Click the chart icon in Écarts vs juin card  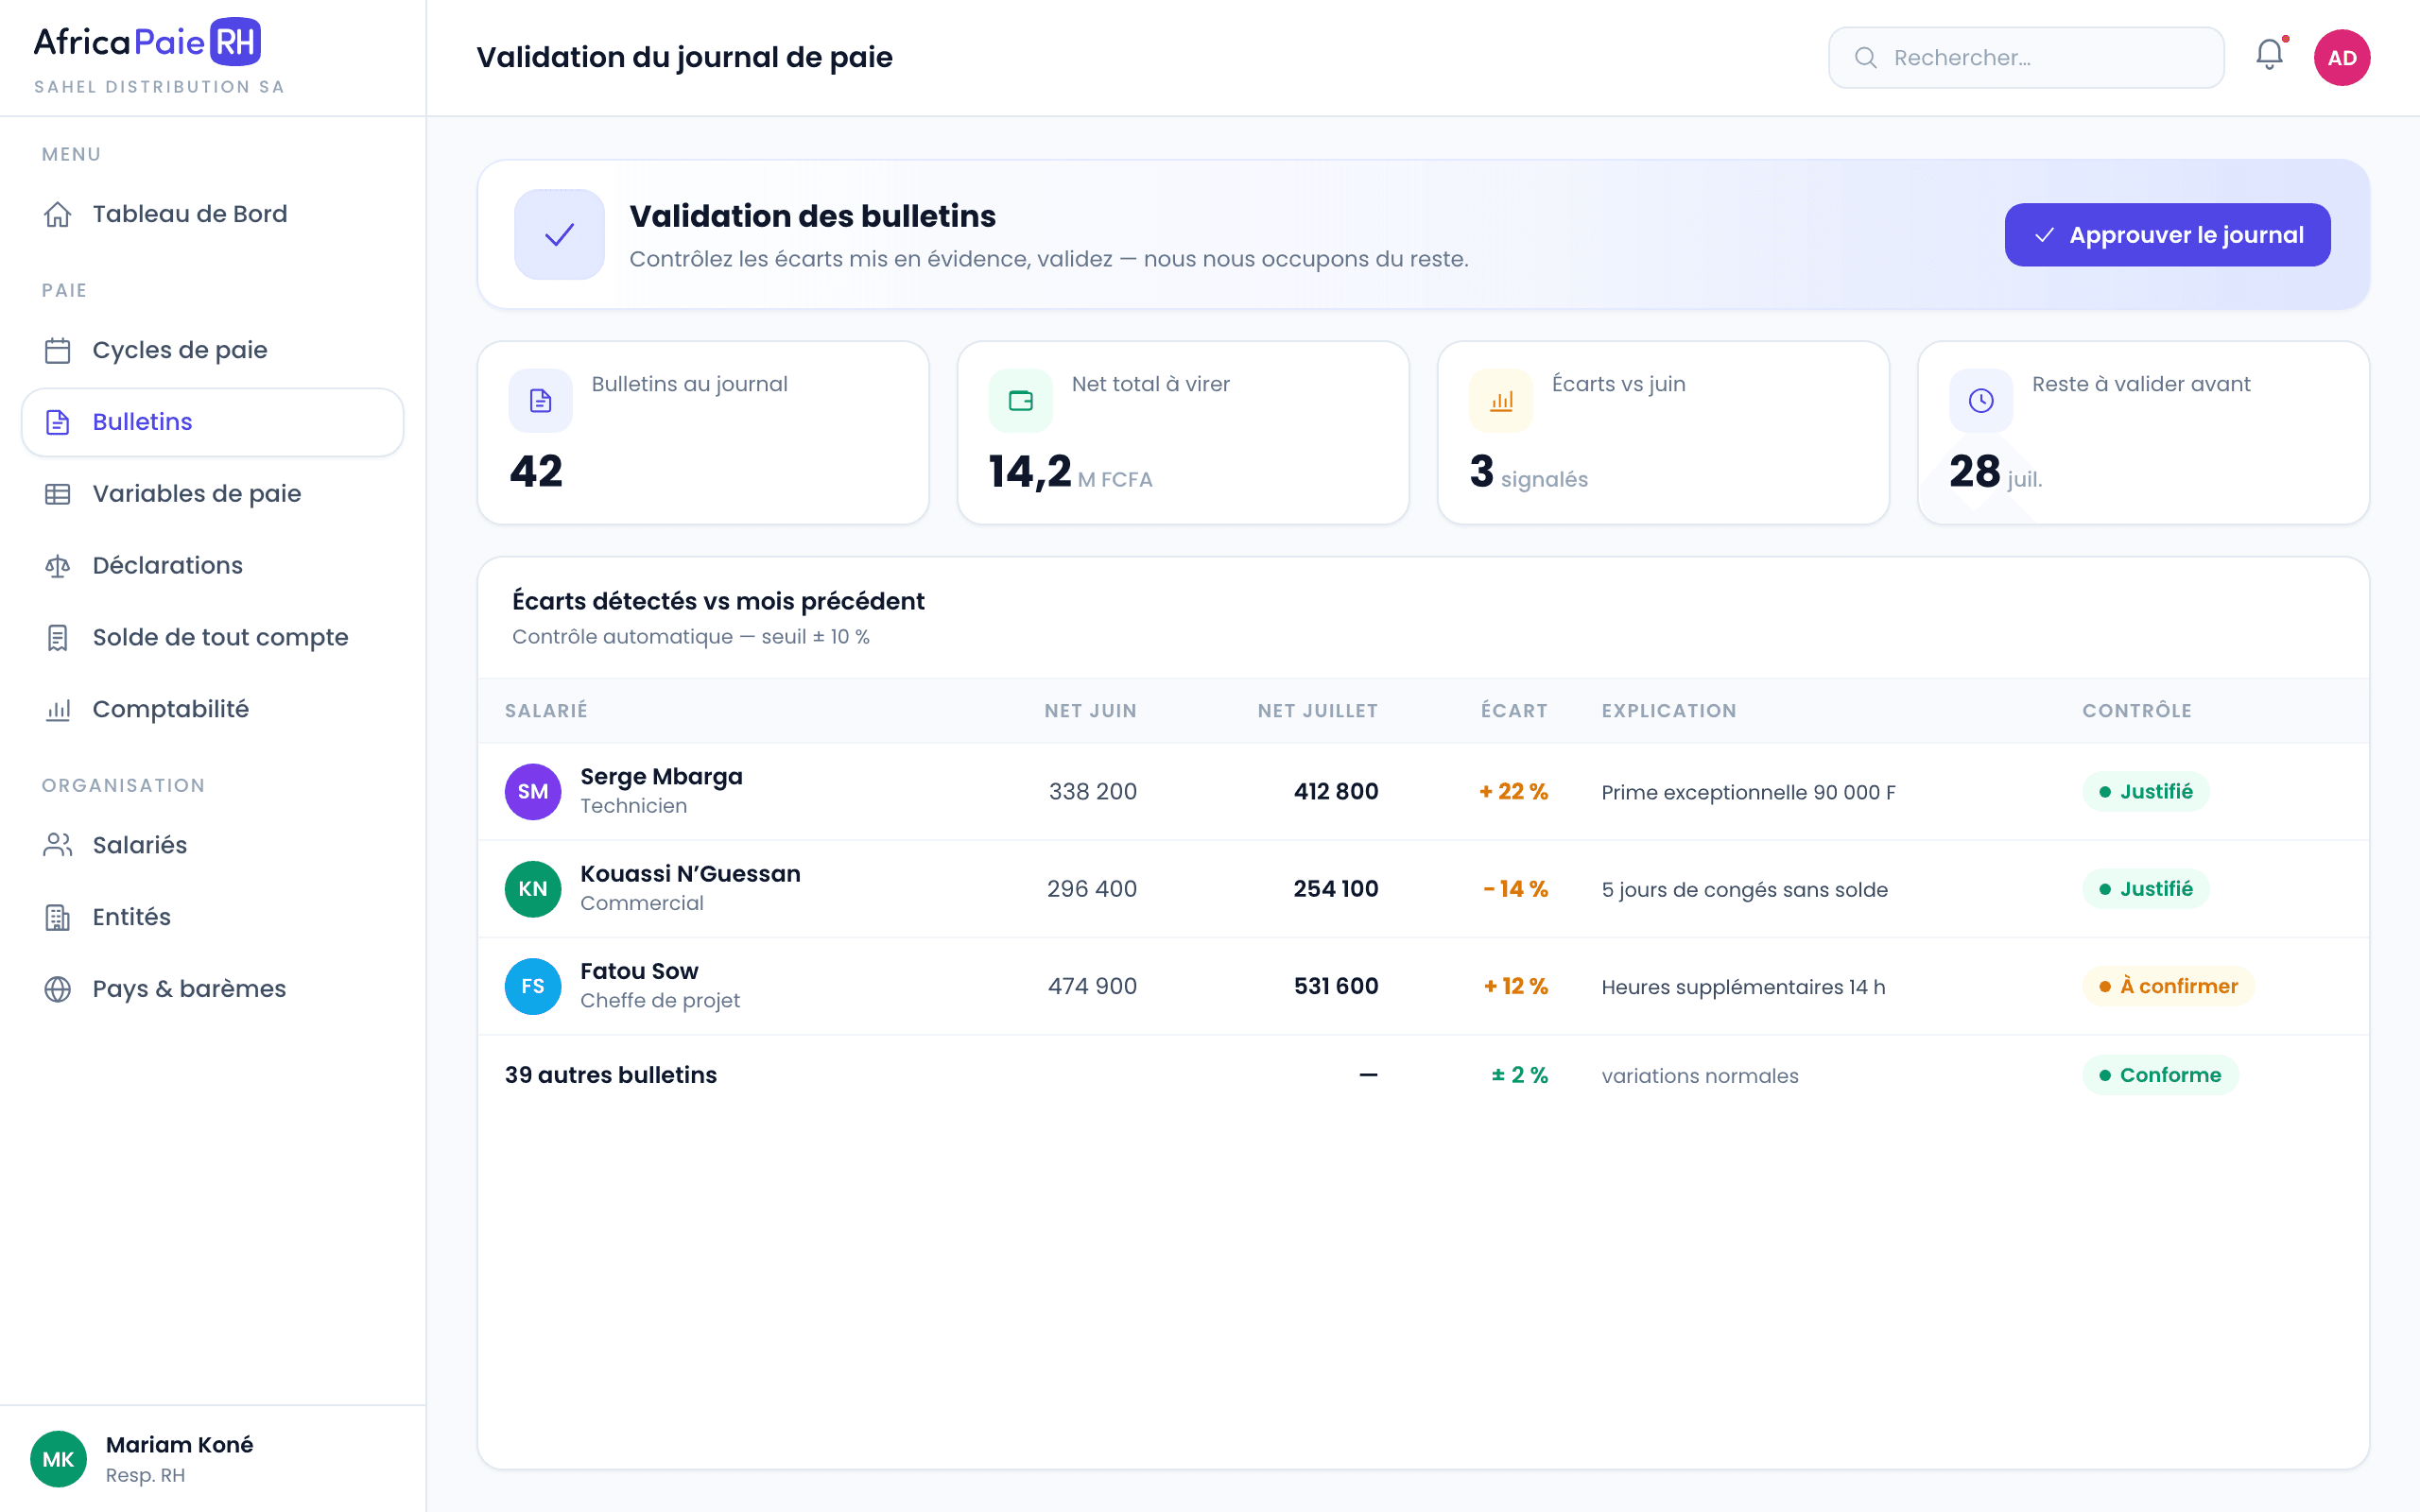point(1501,401)
